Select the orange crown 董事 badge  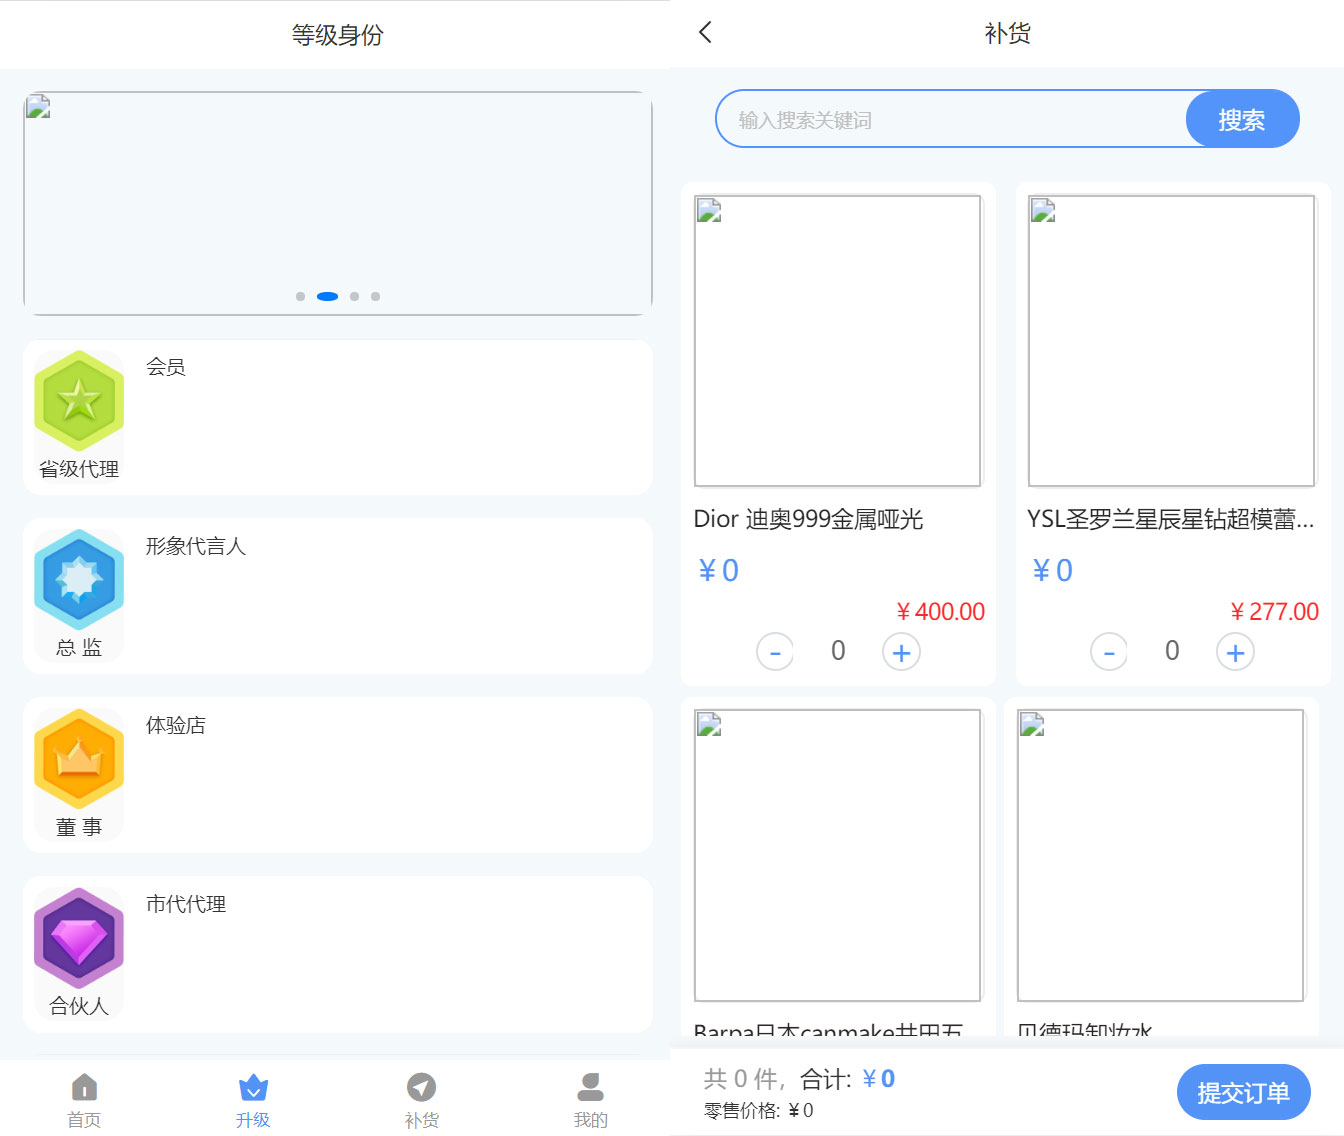pyautogui.click(x=79, y=759)
